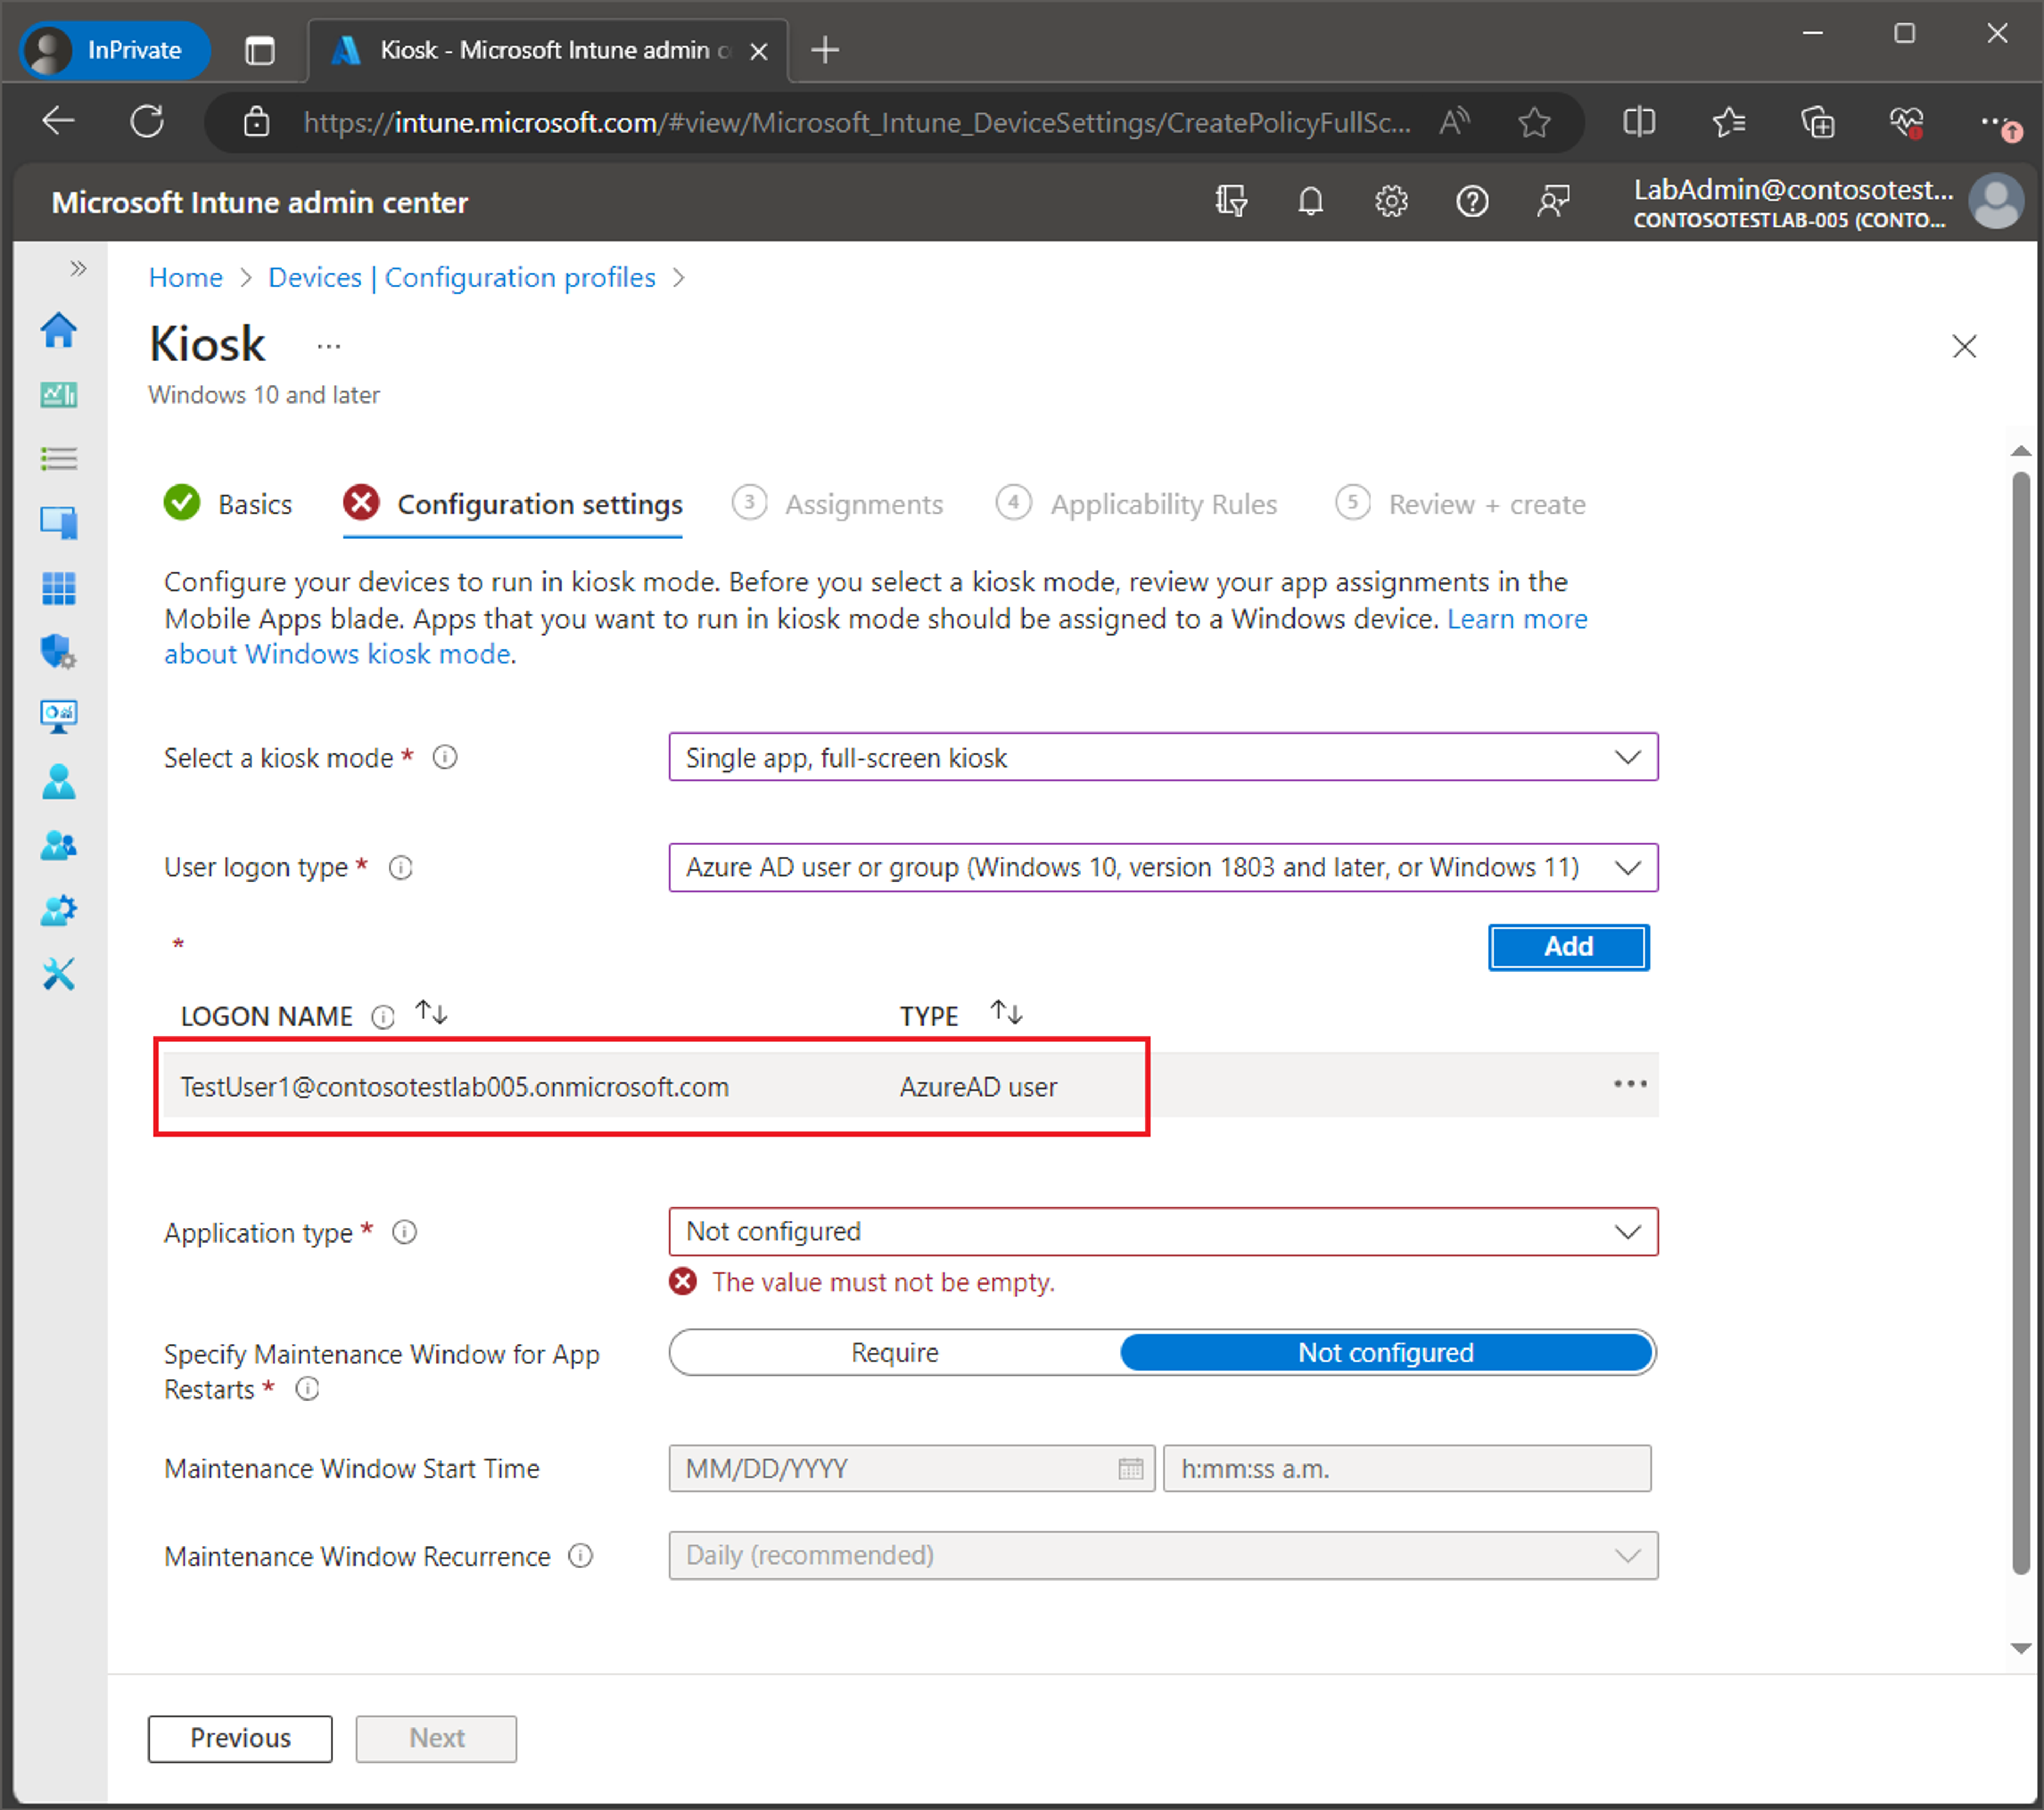2044x1810 pixels.
Task: Click info icon next to Maintenance Window Recurrence
Action: (x=580, y=1556)
